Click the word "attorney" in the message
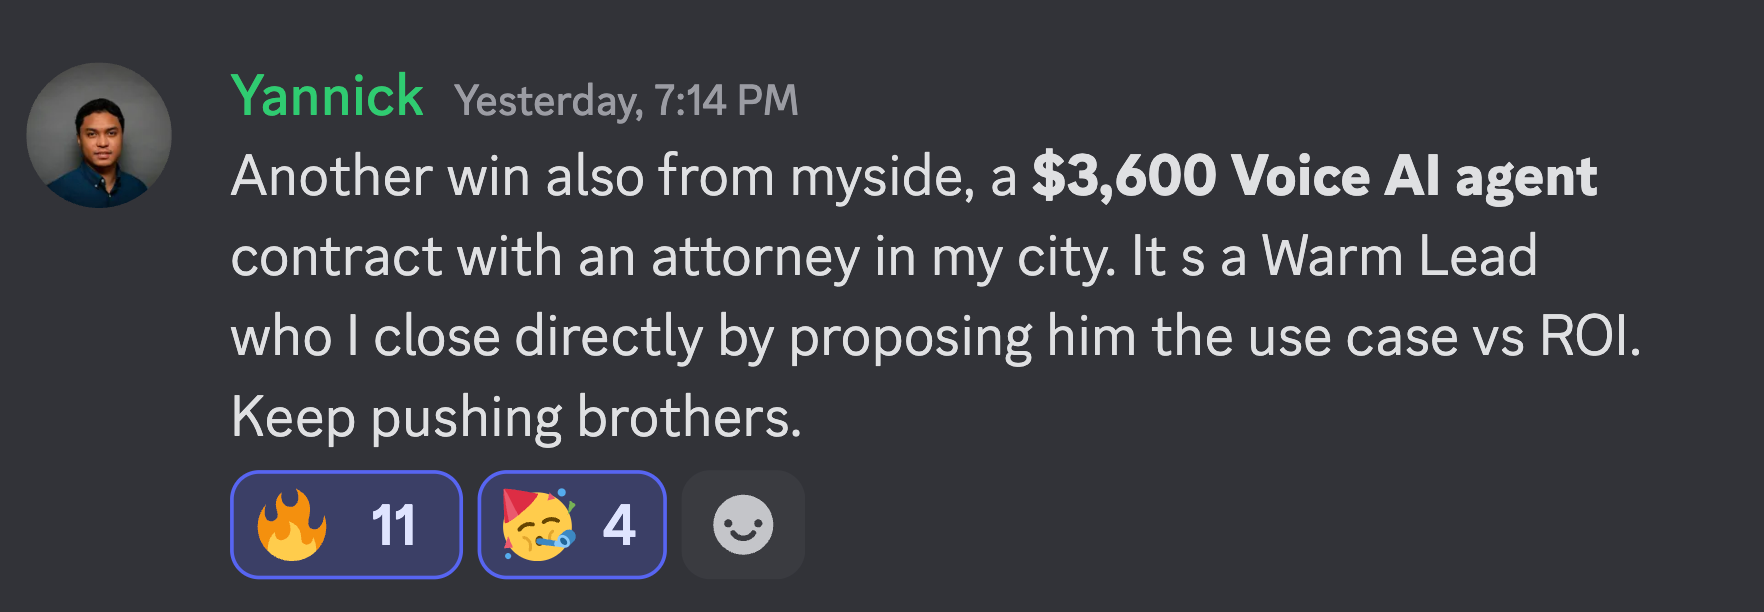1764x612 pixels. point(756,259)
